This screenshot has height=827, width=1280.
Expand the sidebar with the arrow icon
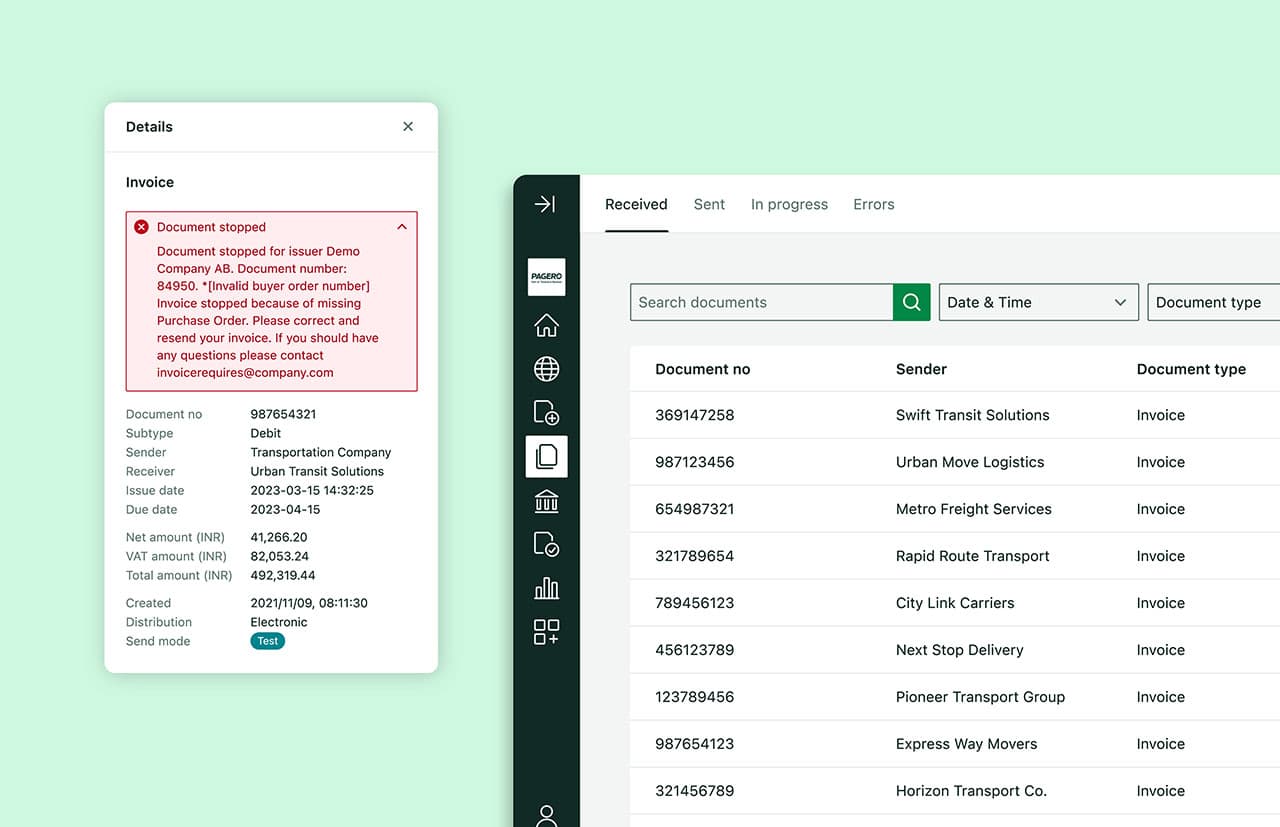[545, 204]
